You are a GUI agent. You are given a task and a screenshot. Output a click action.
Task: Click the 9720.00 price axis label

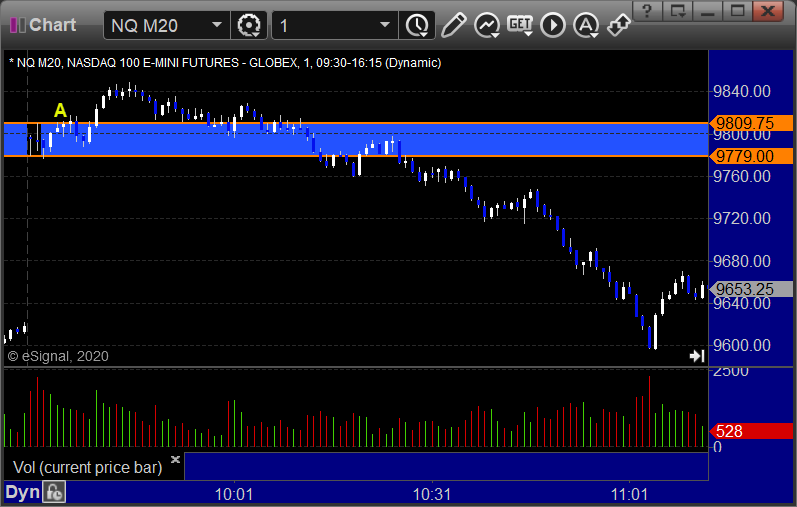pyautogui.click(x=742, y=219)
